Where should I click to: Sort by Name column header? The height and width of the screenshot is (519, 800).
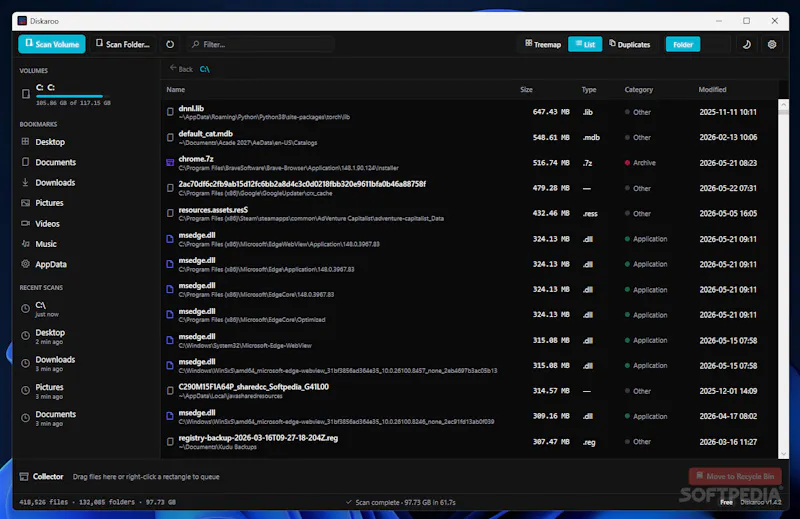pos(176,89)
